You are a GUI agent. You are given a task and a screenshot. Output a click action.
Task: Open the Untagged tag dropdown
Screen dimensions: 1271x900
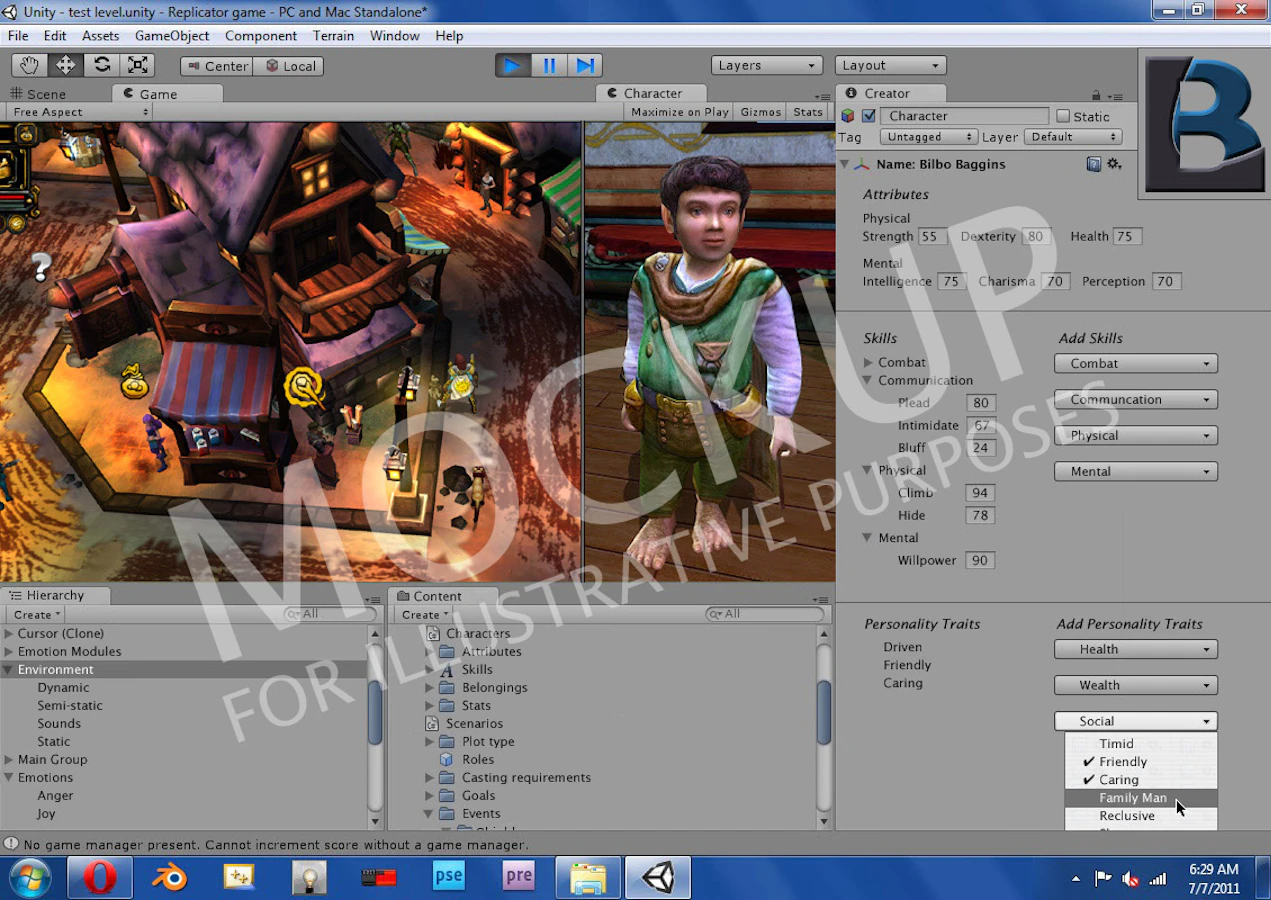pyautogui.click(x=928, y=137)
